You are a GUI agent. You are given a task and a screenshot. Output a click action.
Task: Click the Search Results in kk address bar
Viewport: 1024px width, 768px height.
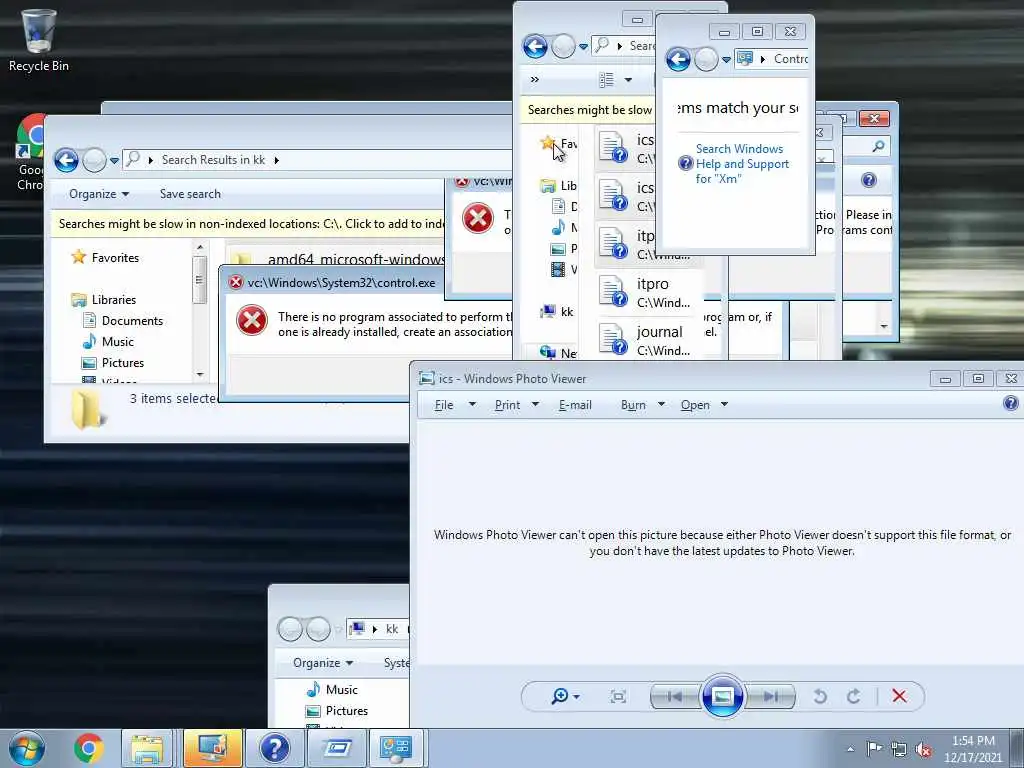pos(317,160)
